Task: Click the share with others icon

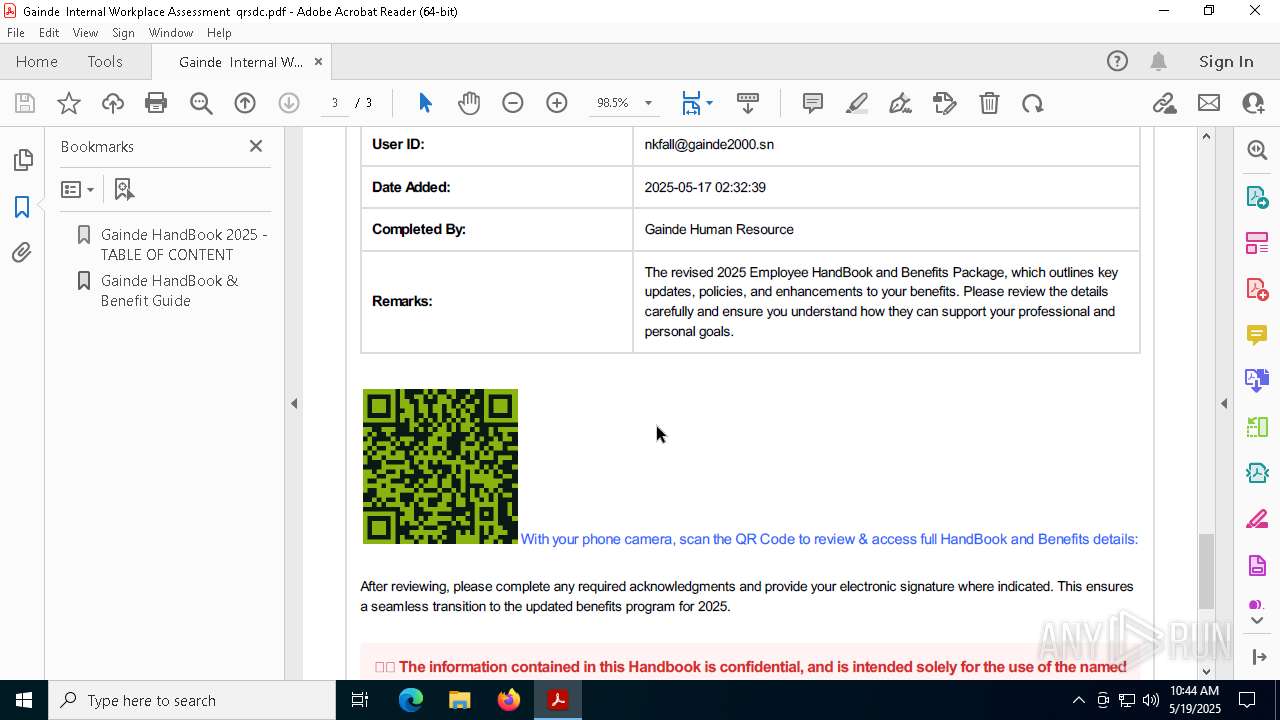Action: (1253, 103)
